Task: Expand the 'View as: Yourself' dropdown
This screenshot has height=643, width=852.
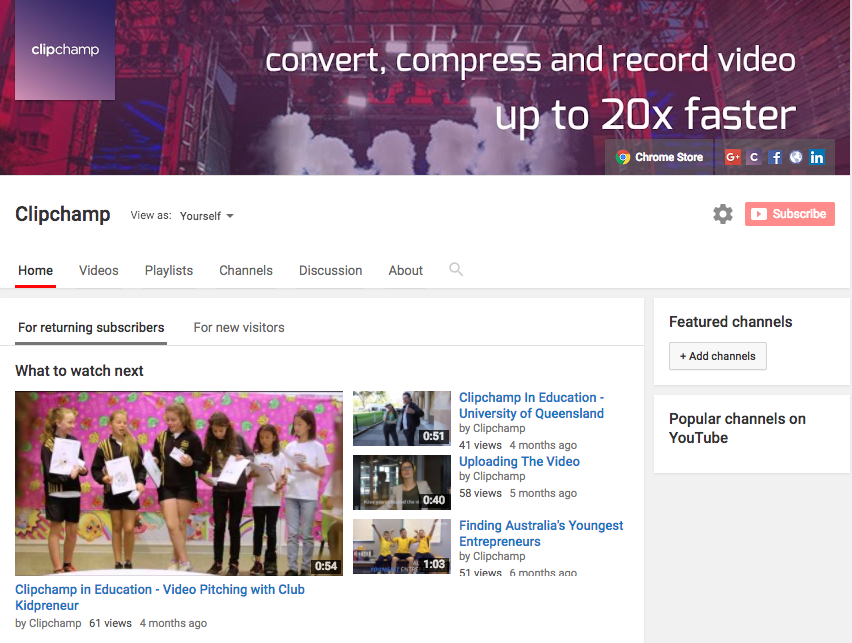Action: click(x=206, y=216)
